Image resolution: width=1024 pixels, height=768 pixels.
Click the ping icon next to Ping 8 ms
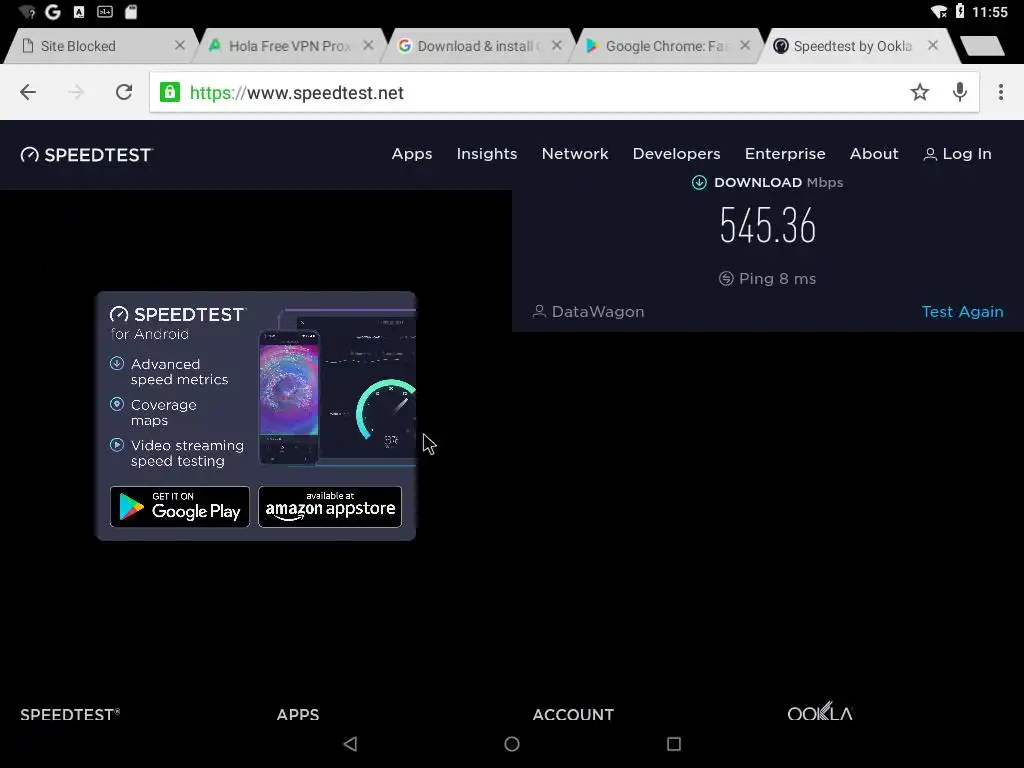(726, 279)
